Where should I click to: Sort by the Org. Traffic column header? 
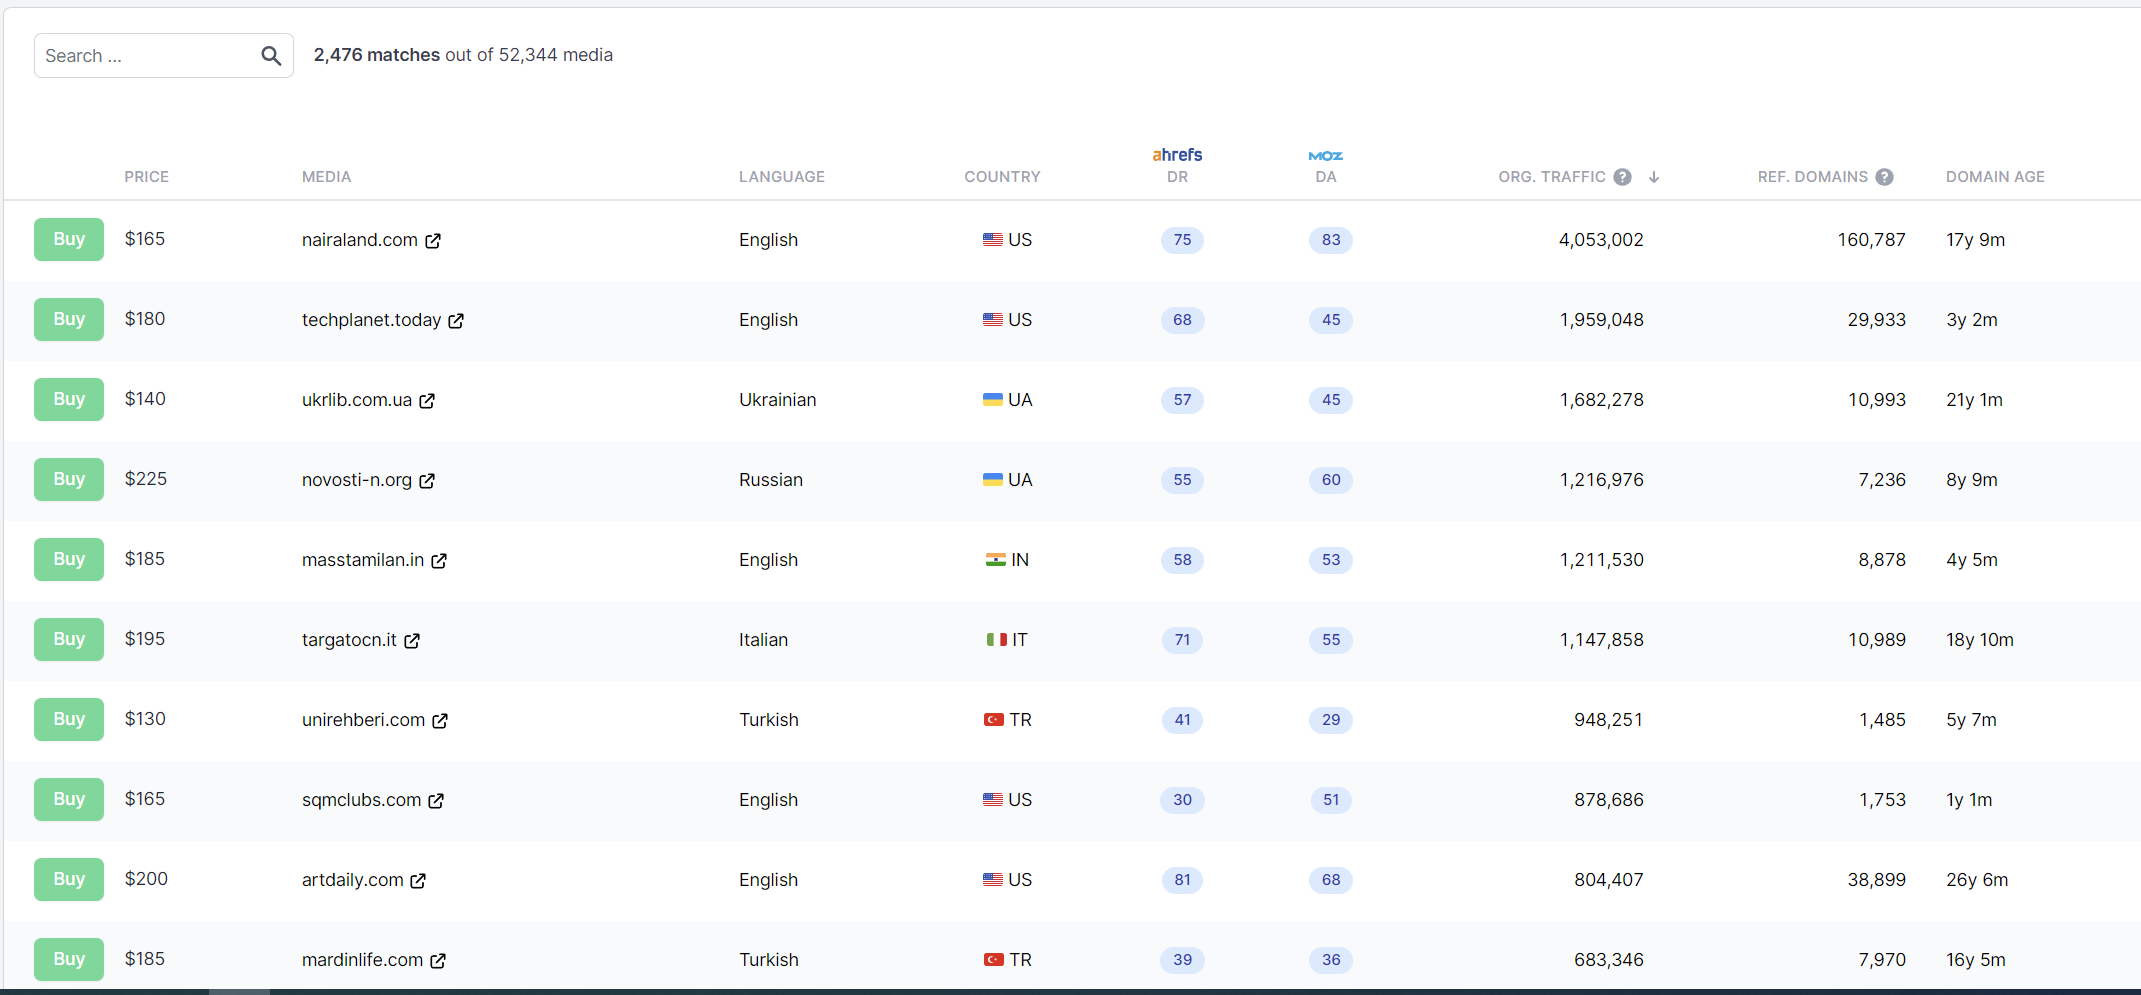(1552, 177)
